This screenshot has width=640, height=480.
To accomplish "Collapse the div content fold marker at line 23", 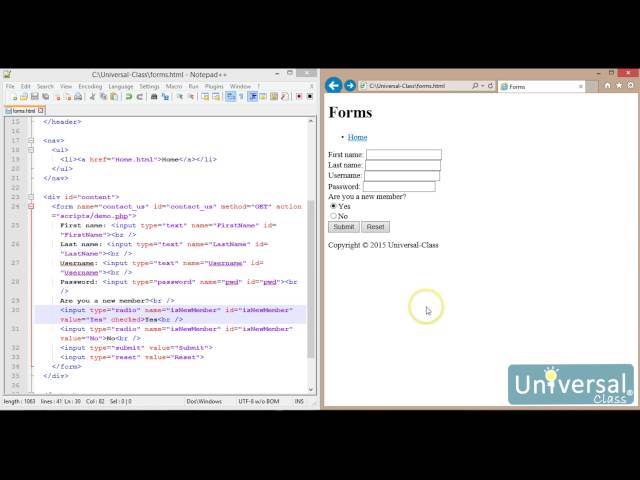I will click(x=31, y=197).
